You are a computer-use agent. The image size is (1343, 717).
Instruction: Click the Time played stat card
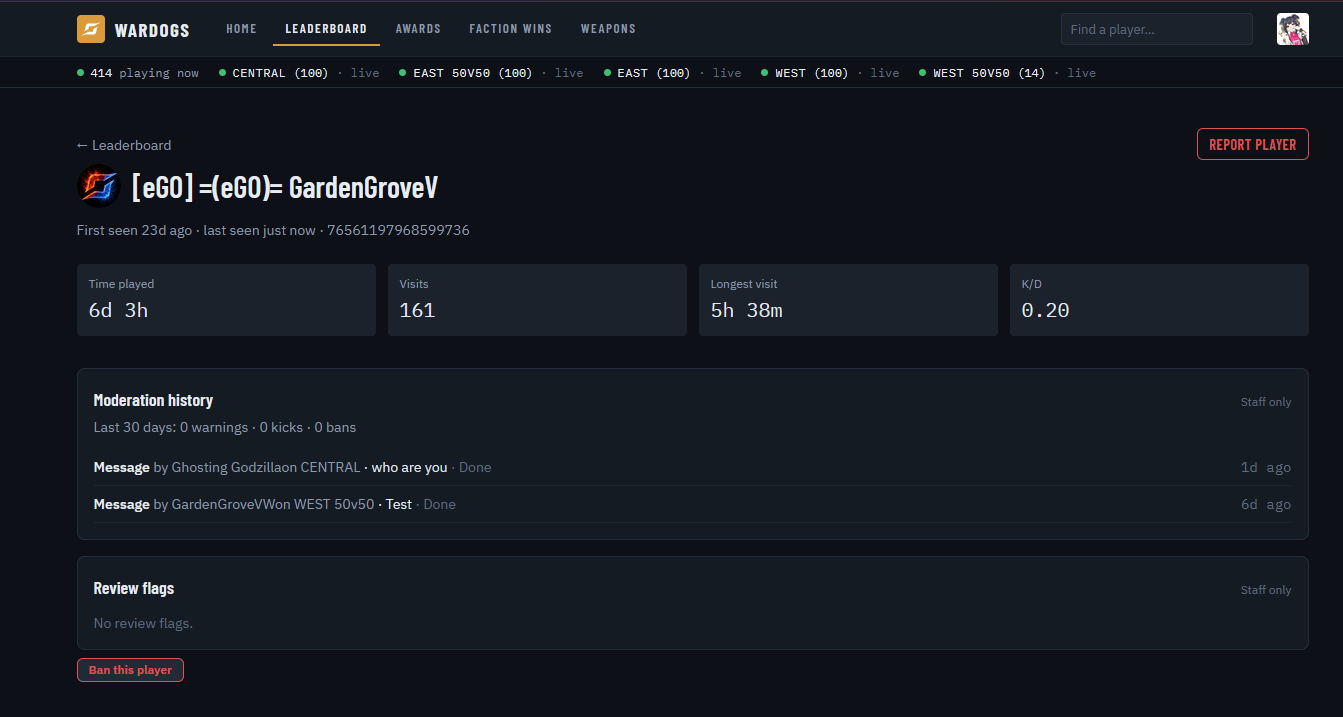coord(226,300)
